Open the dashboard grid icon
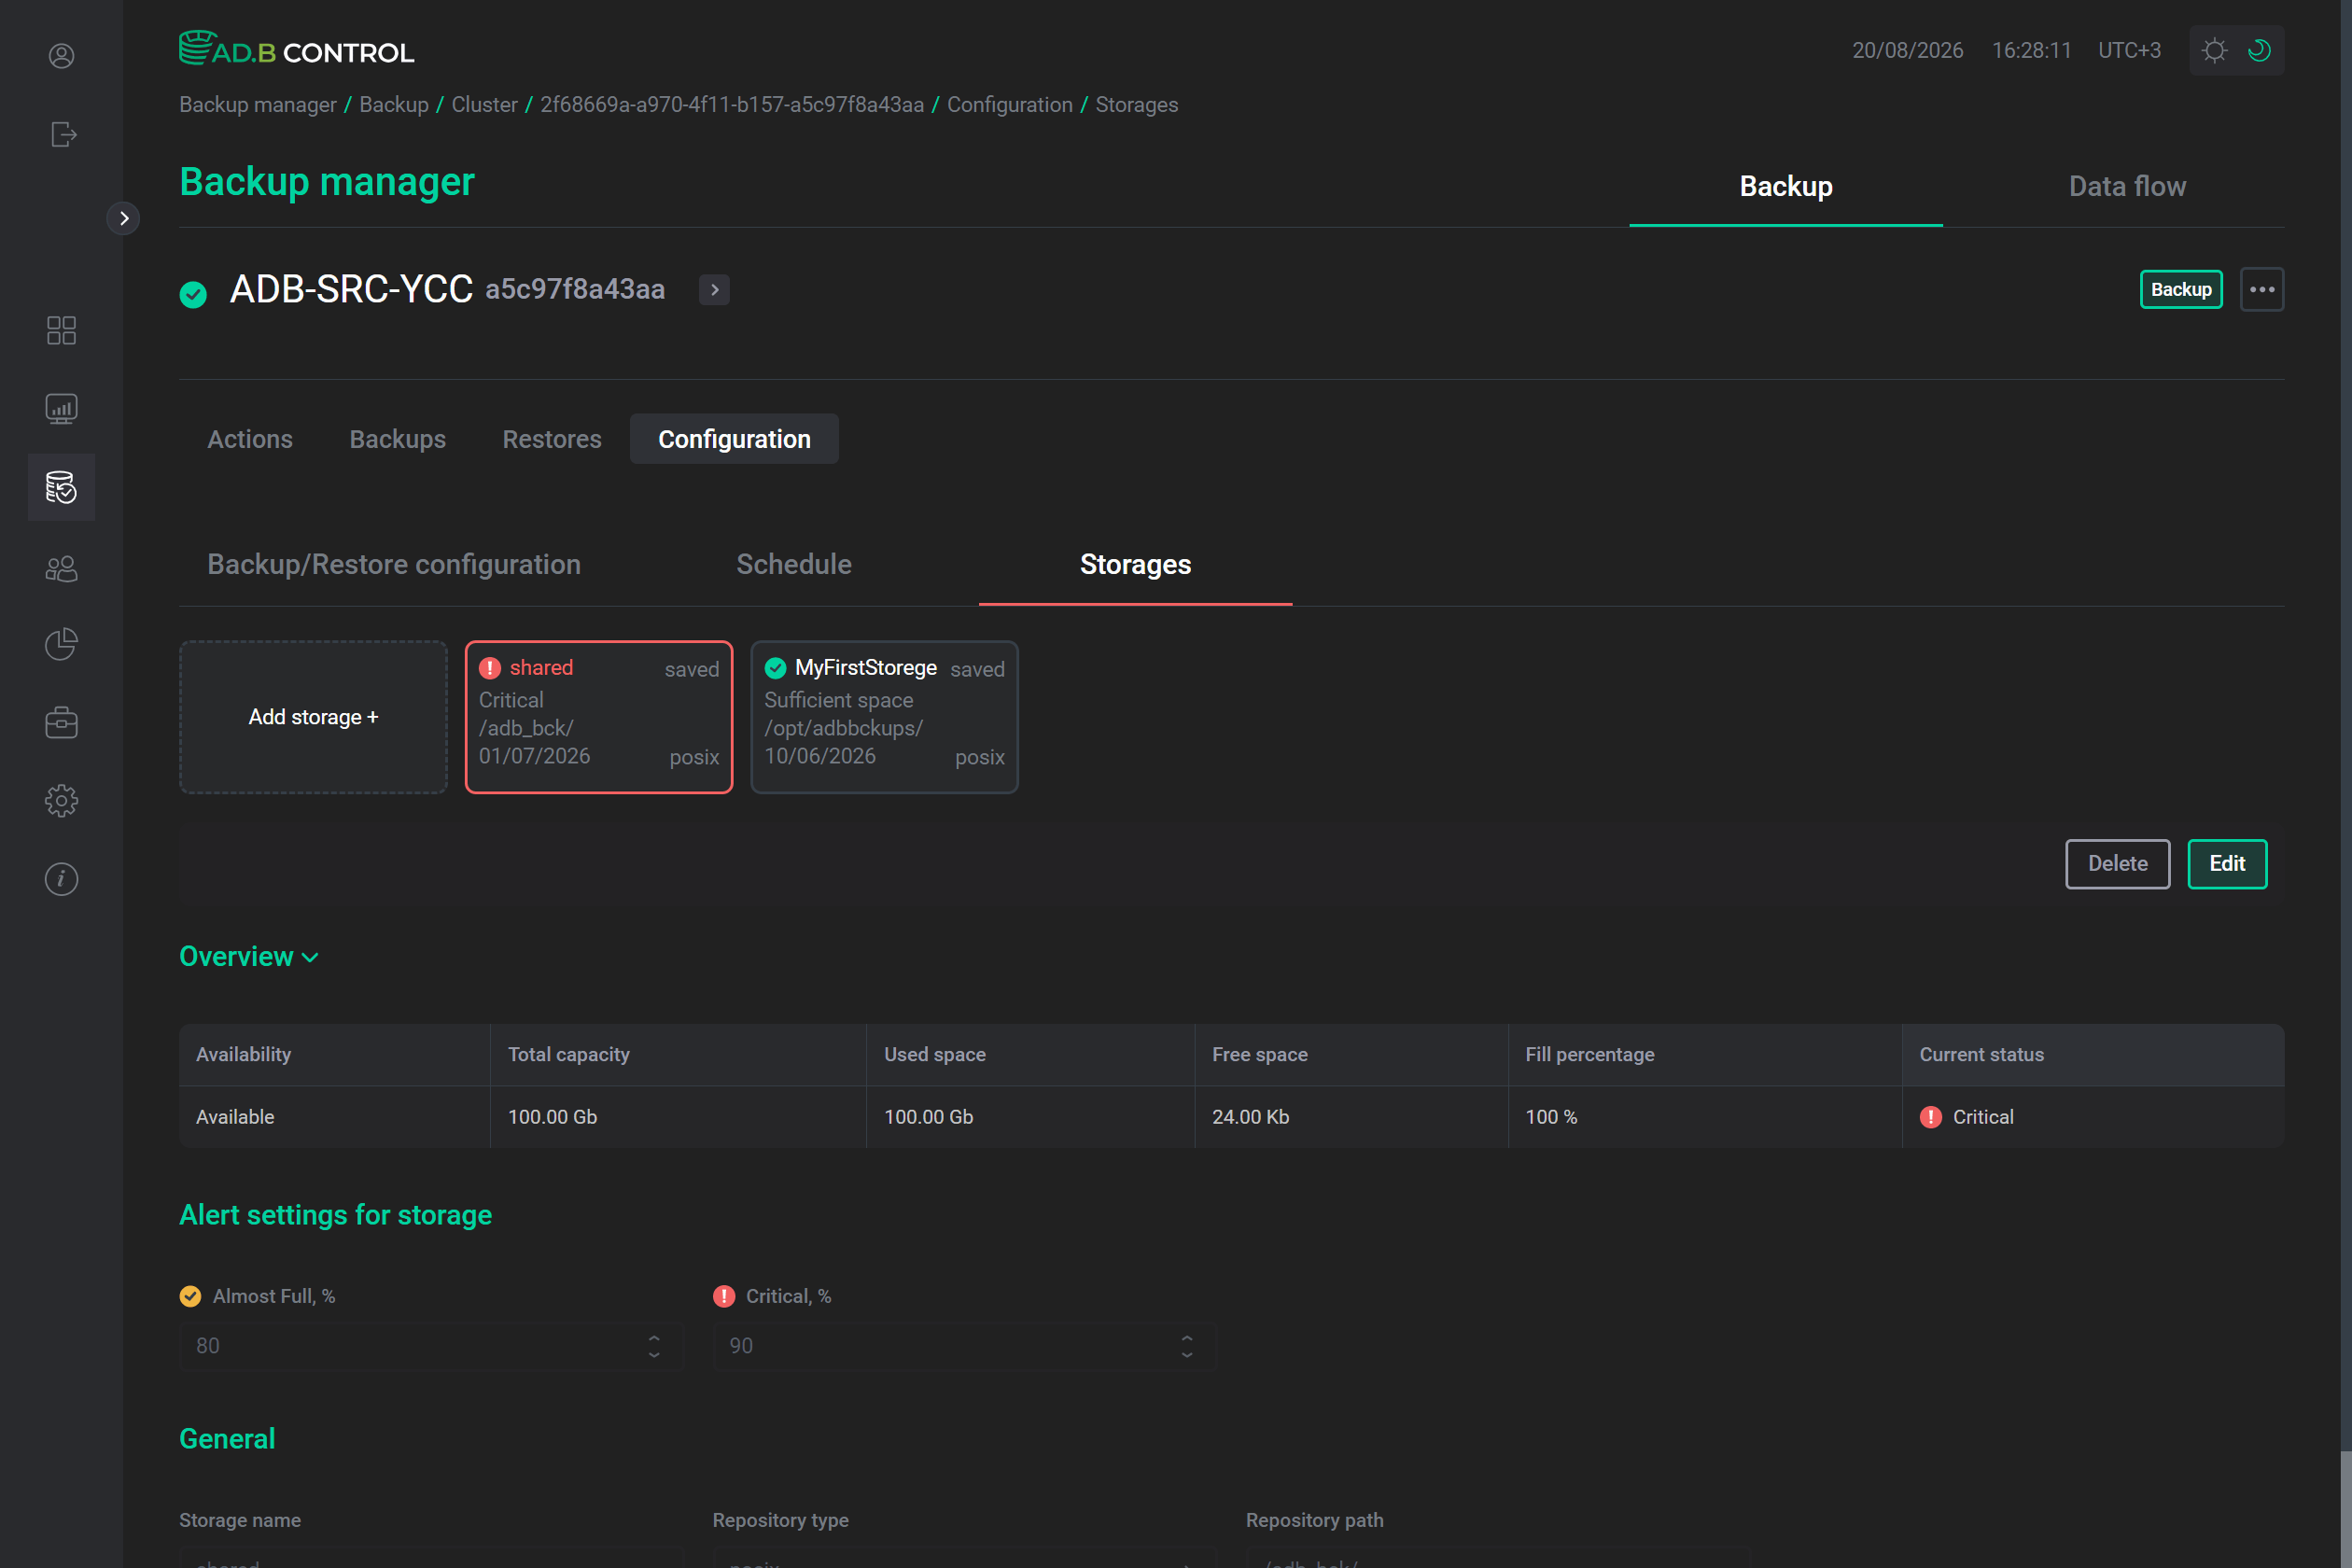Image resolution: width=2352 pixels, height=1568 pixels. tap(61, 330)
